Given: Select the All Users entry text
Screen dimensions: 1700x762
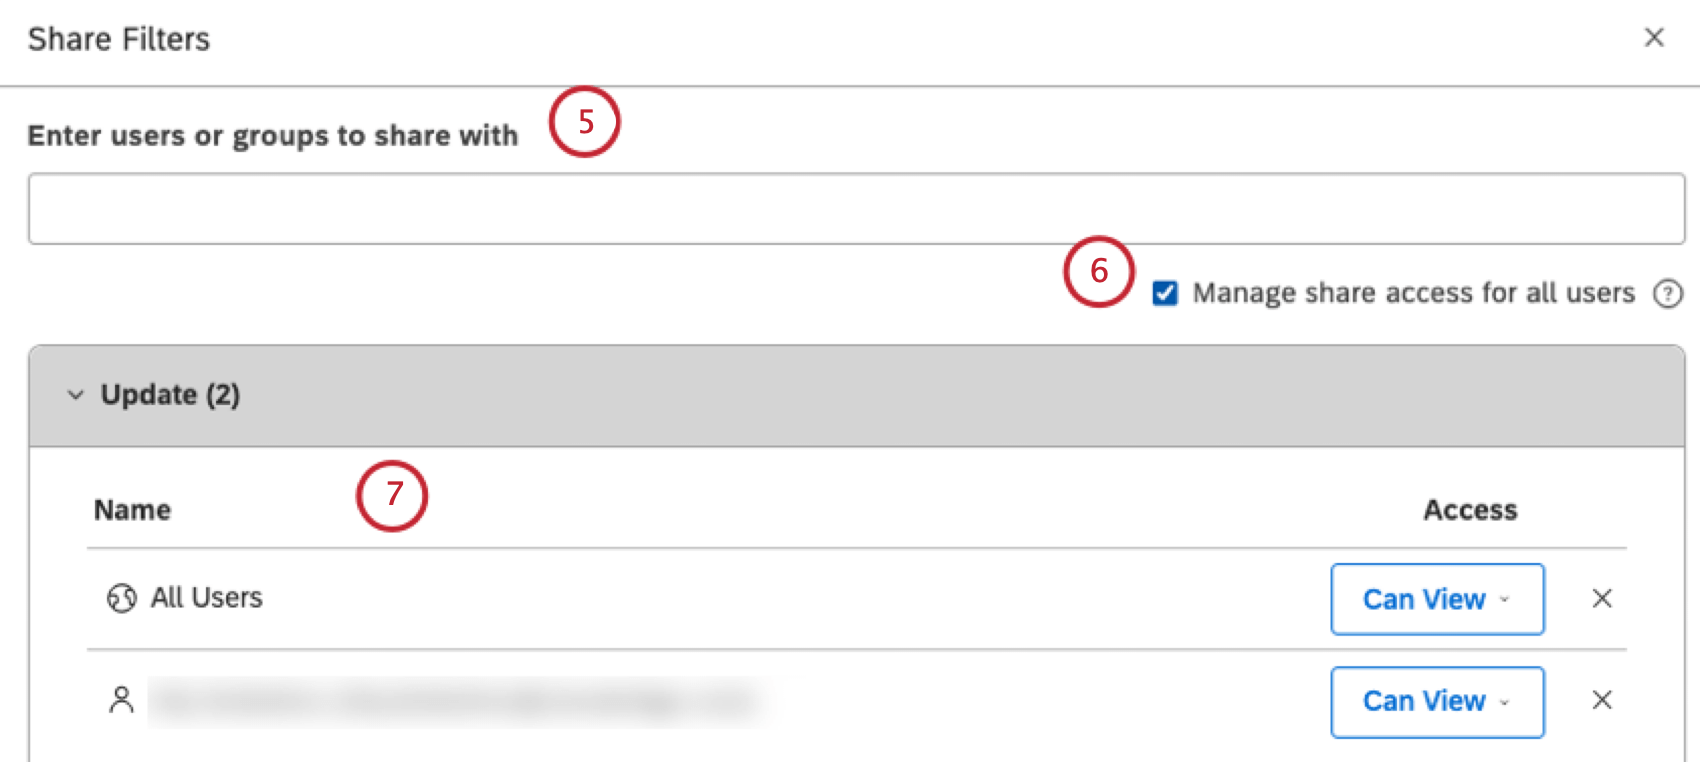Looking at the screenshot, I should [x=205, y=598].
